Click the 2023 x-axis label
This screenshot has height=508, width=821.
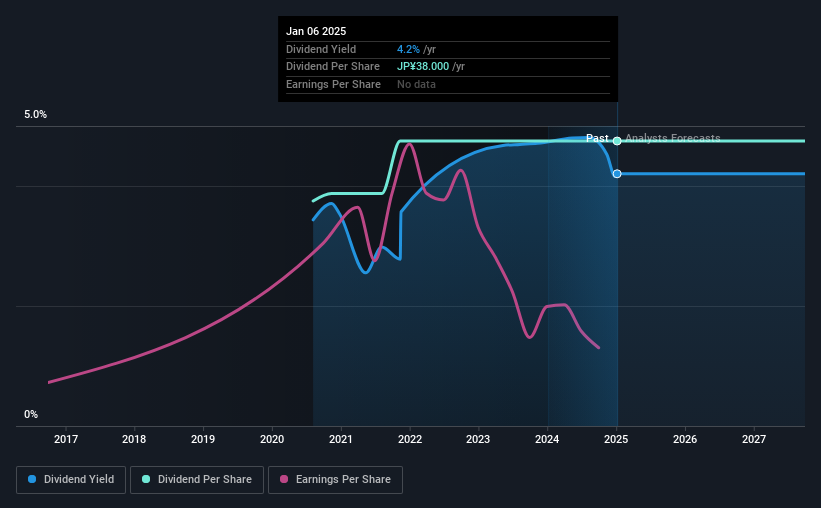[478, 439]
